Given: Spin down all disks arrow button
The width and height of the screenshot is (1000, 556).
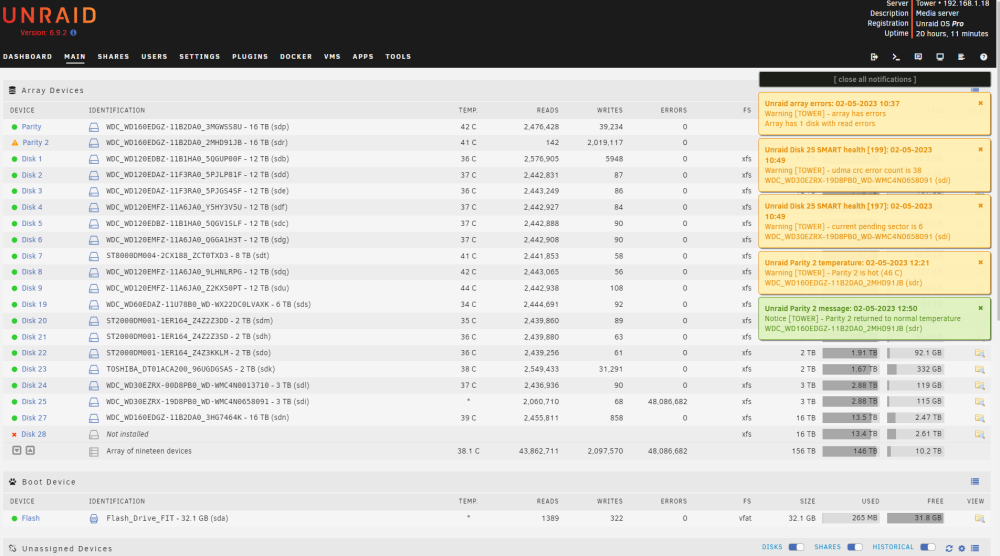Looking at the screenshot, I should tap(17, 450).
